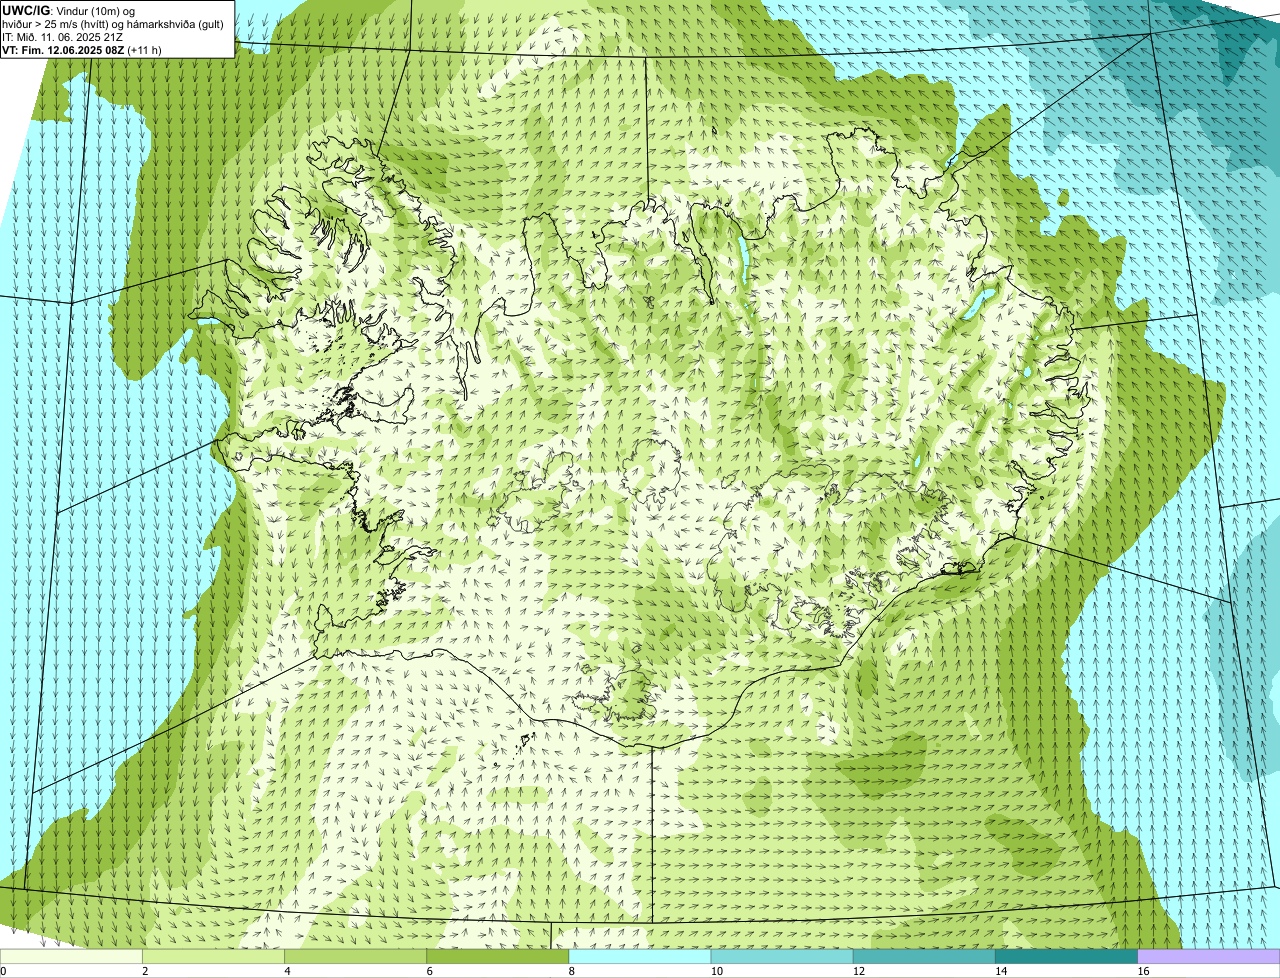The image size is (1280, 978).
Task: Click the legend scale label '6'
Action: (x=429, y=971)
